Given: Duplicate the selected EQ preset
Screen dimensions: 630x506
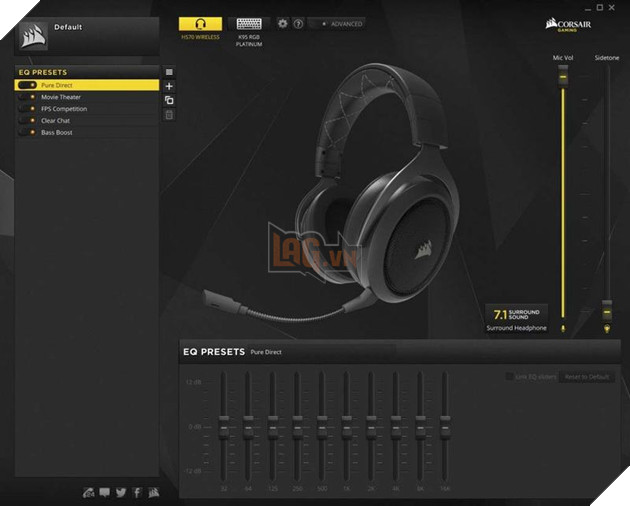Looking at the screenshot, I should tap(169, 100).
